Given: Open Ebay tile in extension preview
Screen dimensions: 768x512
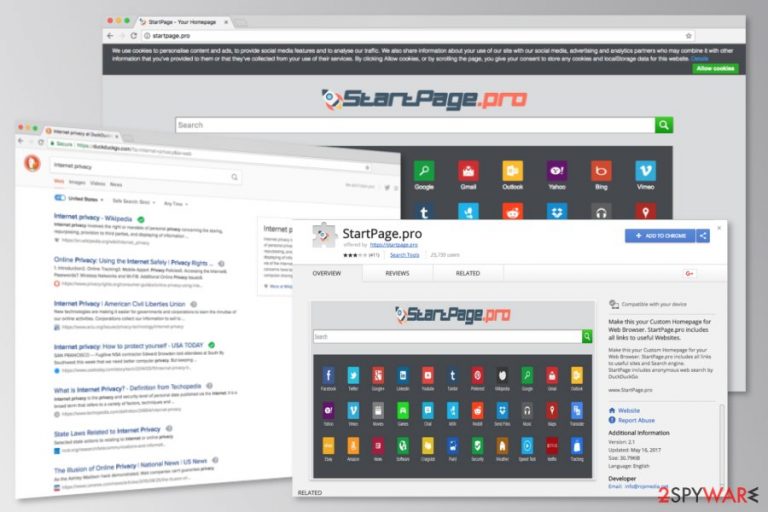Looking at the screenshot, I should click(x=328, y=446).
